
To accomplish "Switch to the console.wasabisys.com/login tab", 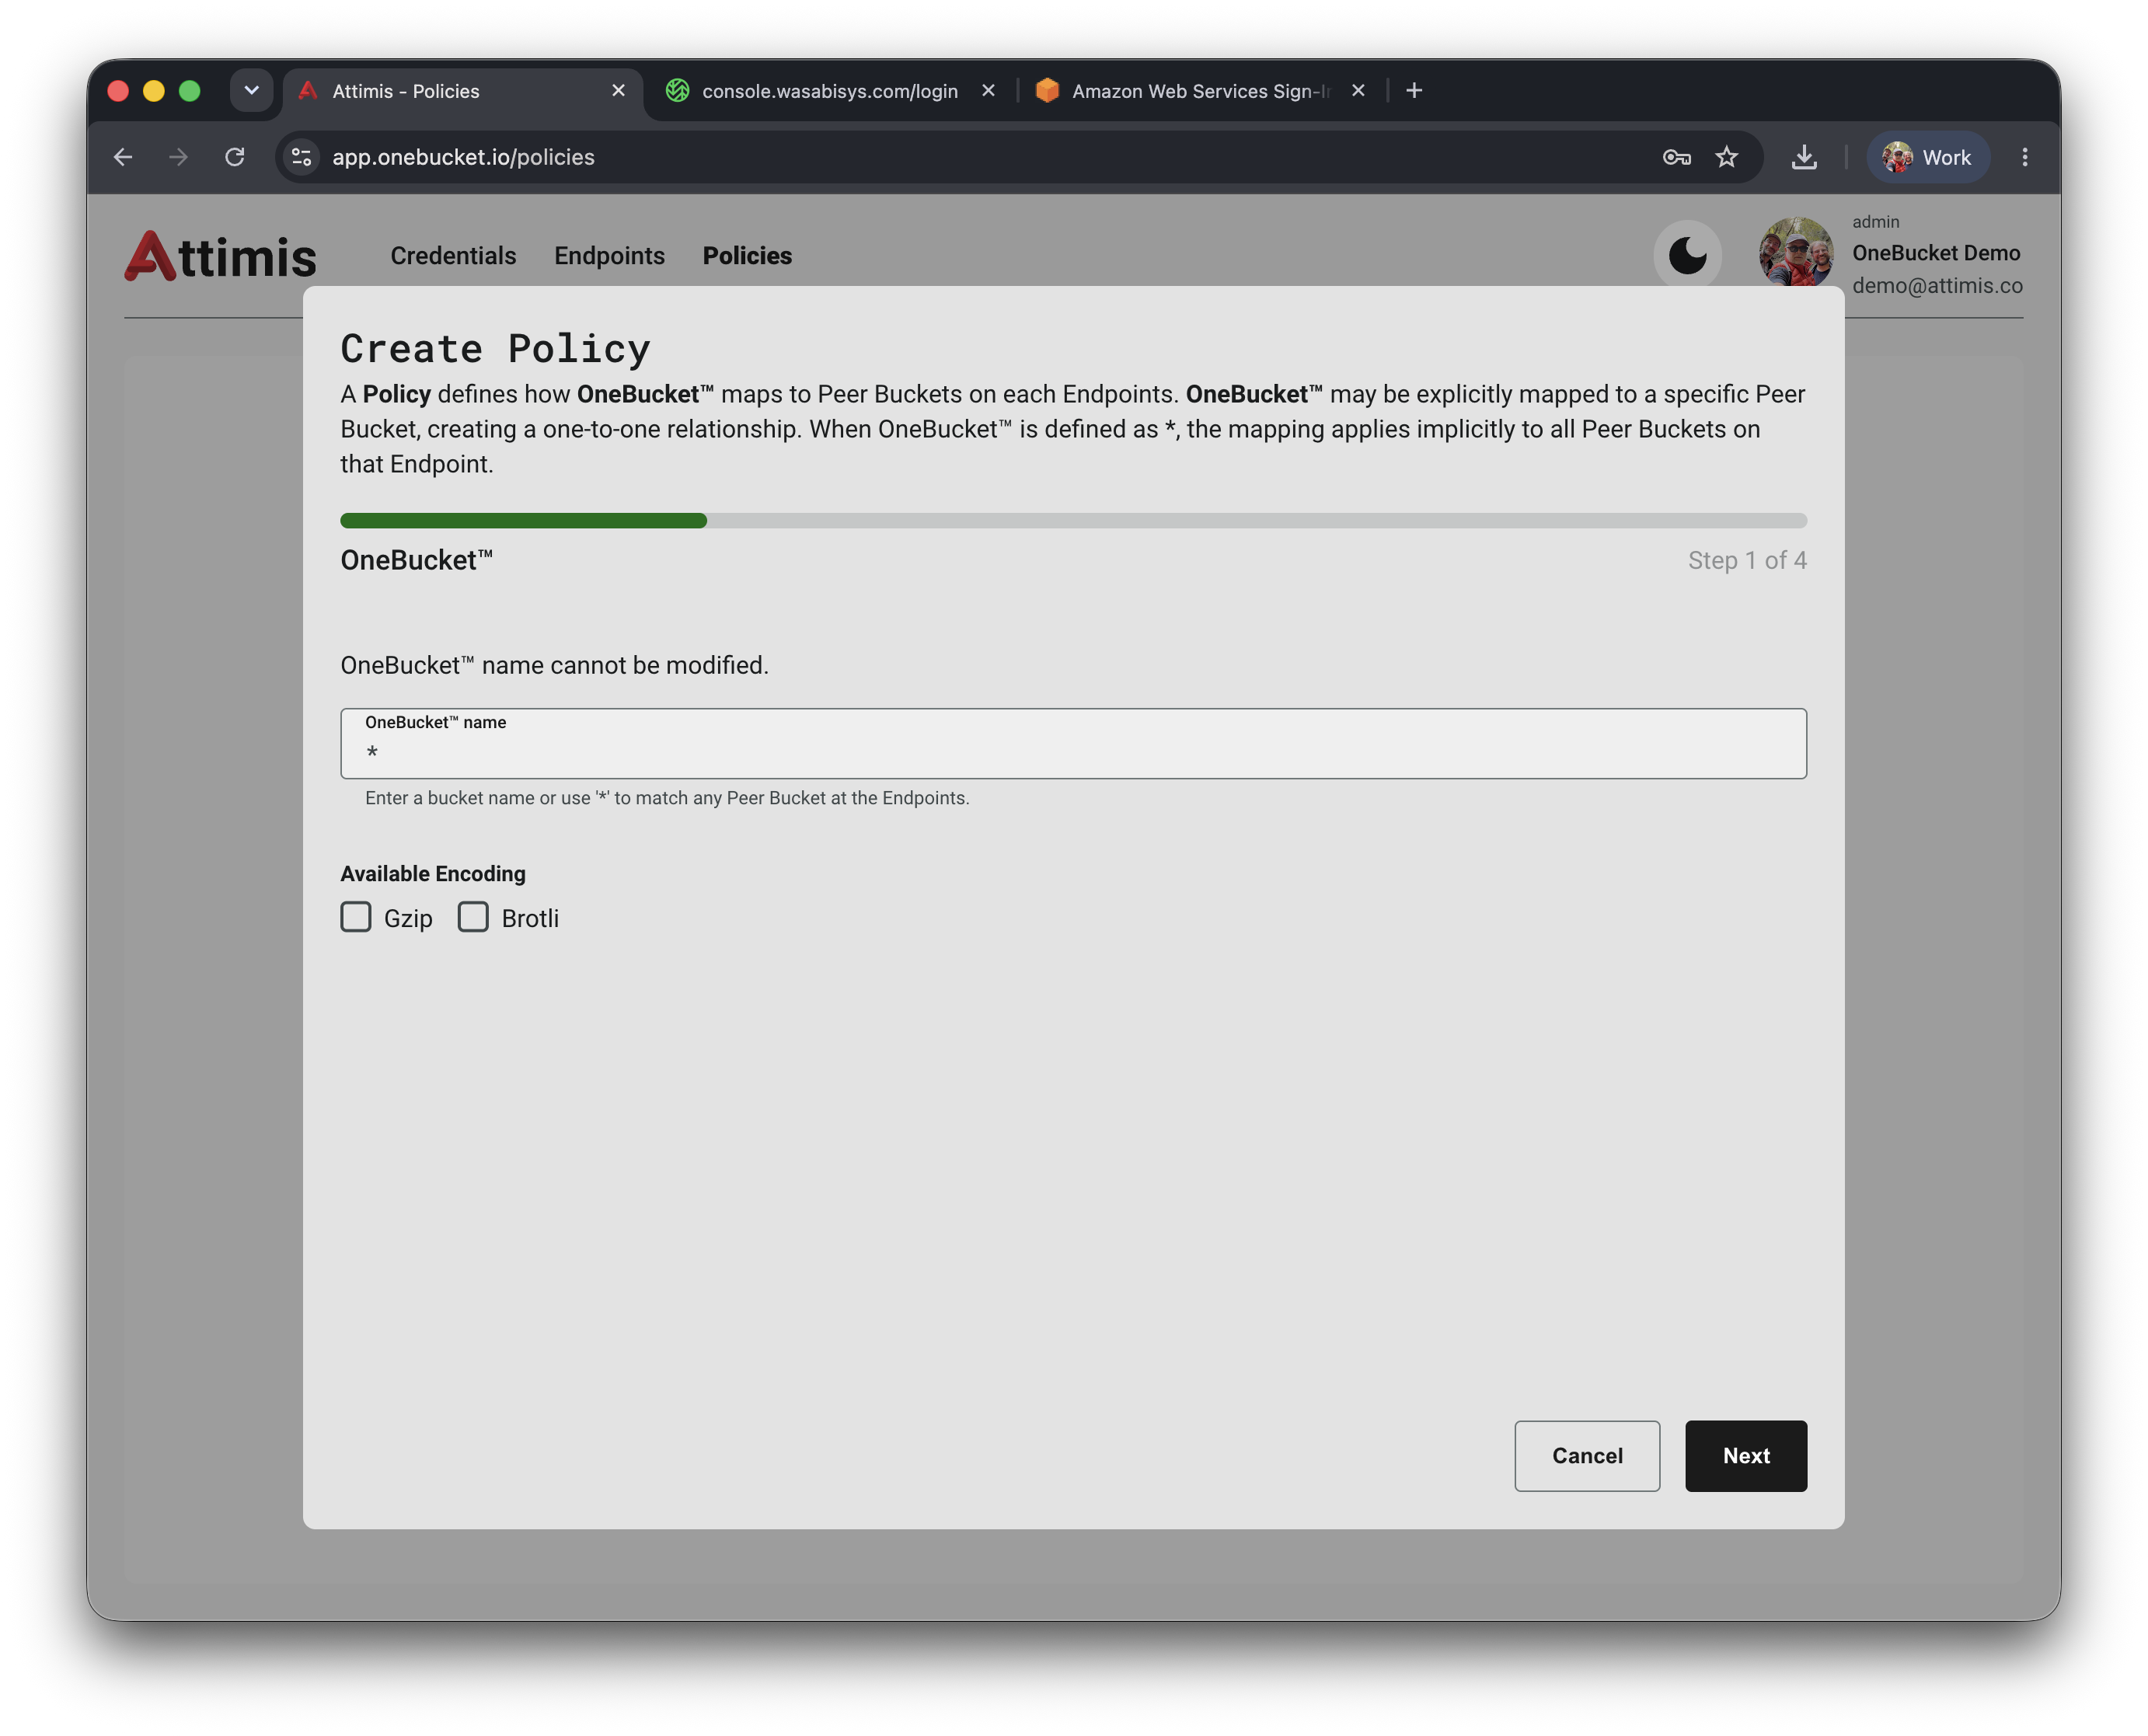I will tap(831, 91).
